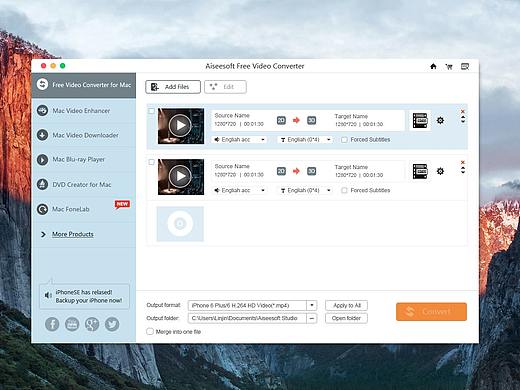
Task: Click the NEW badge beside Mac FoneLab
Action: click(x=122, y=204)
